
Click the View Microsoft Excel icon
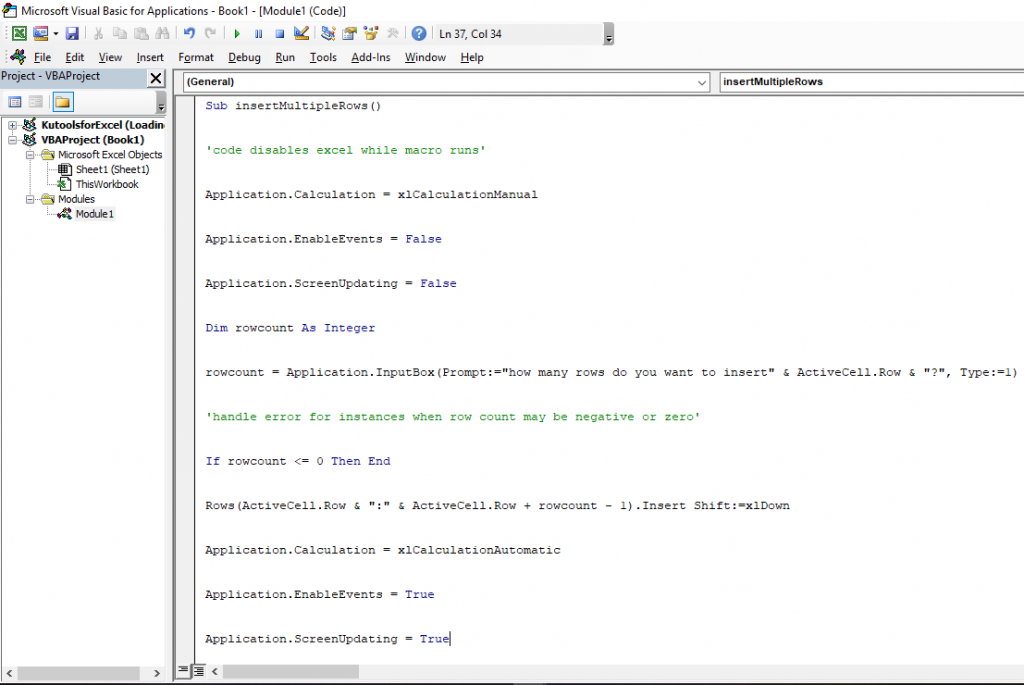tap(20, 33)
